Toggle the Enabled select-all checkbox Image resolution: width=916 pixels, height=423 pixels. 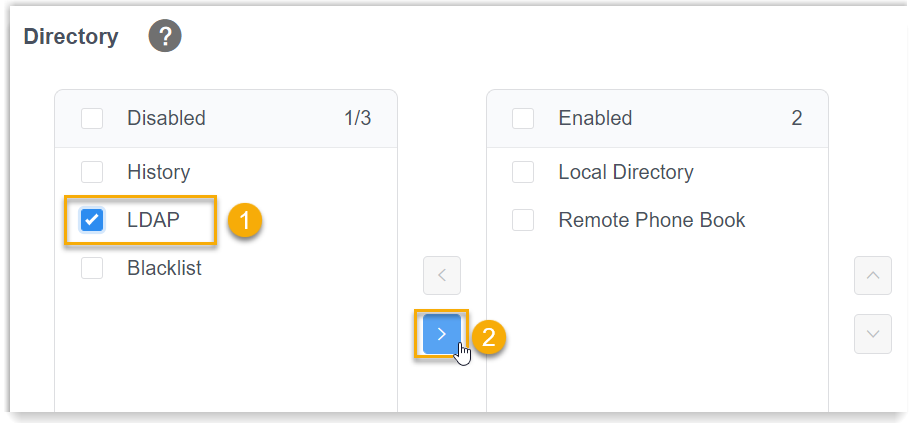[x=523, y=118]
